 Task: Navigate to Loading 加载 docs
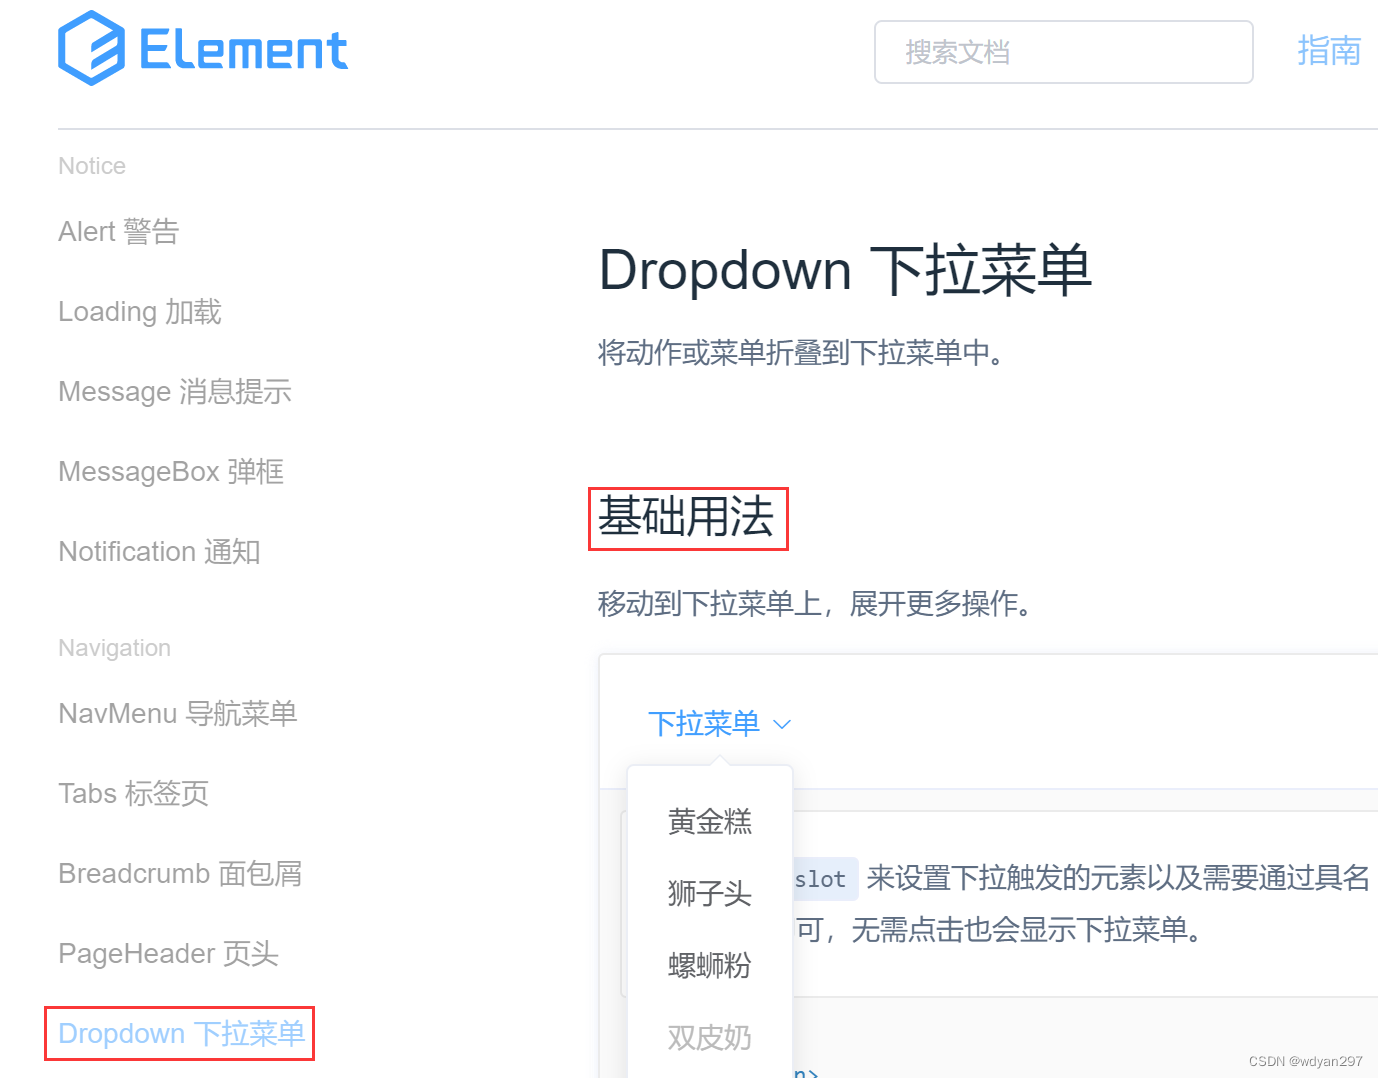pyautogui.click(x=139, y=311)
